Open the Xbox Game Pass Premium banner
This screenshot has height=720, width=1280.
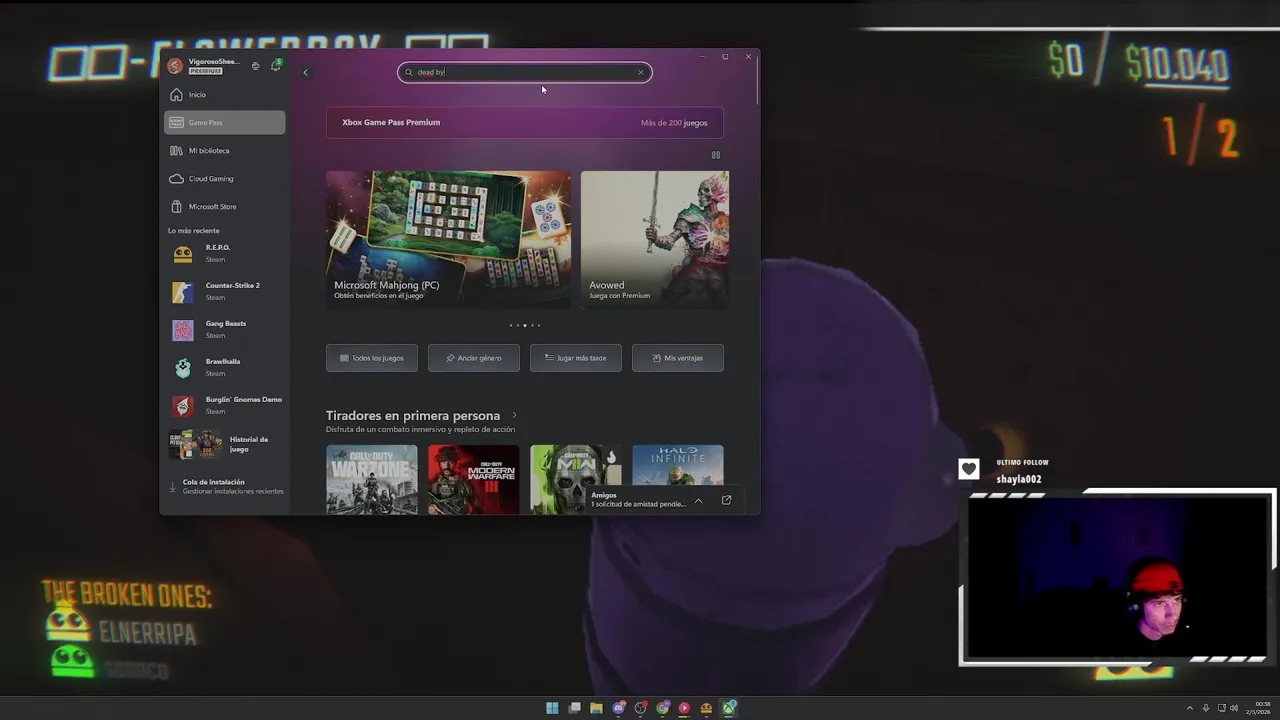tap(524, 123)
